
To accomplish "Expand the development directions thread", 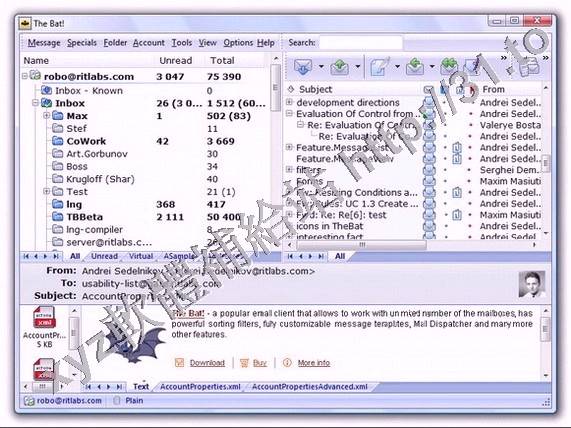I will [290, 102].
